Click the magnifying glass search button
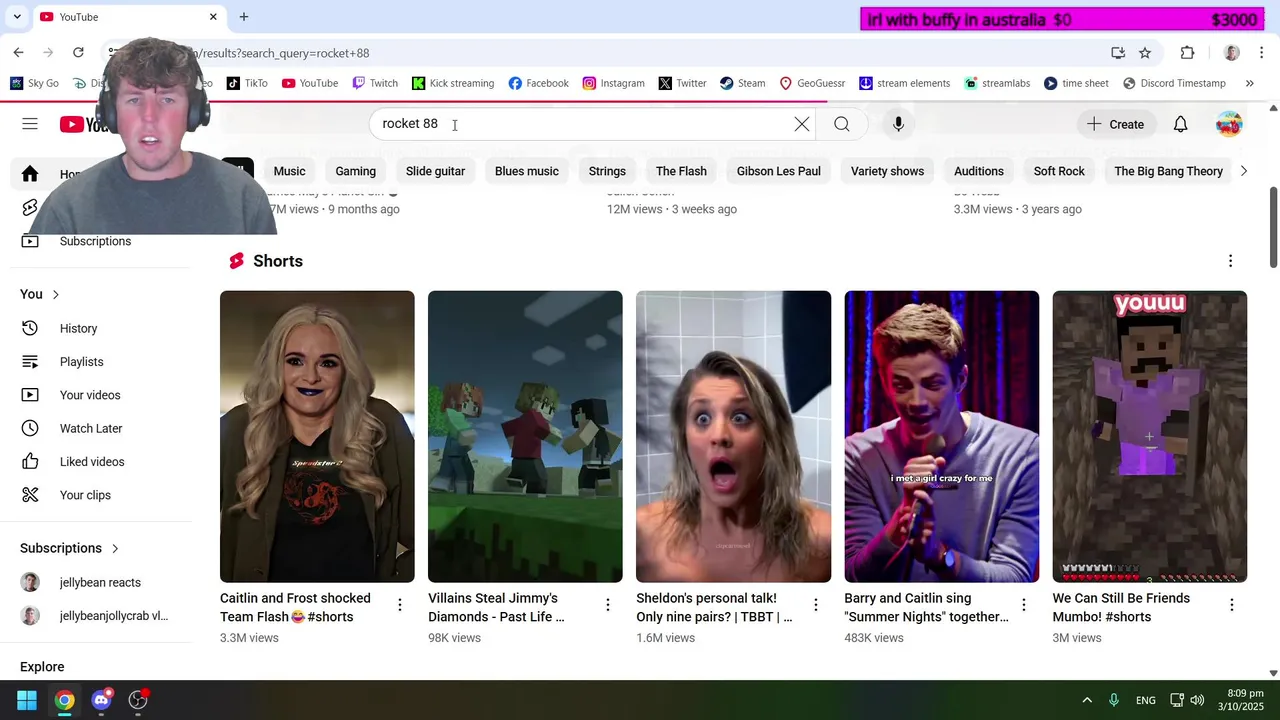1280x720 pixels. [x=842, y=124]
